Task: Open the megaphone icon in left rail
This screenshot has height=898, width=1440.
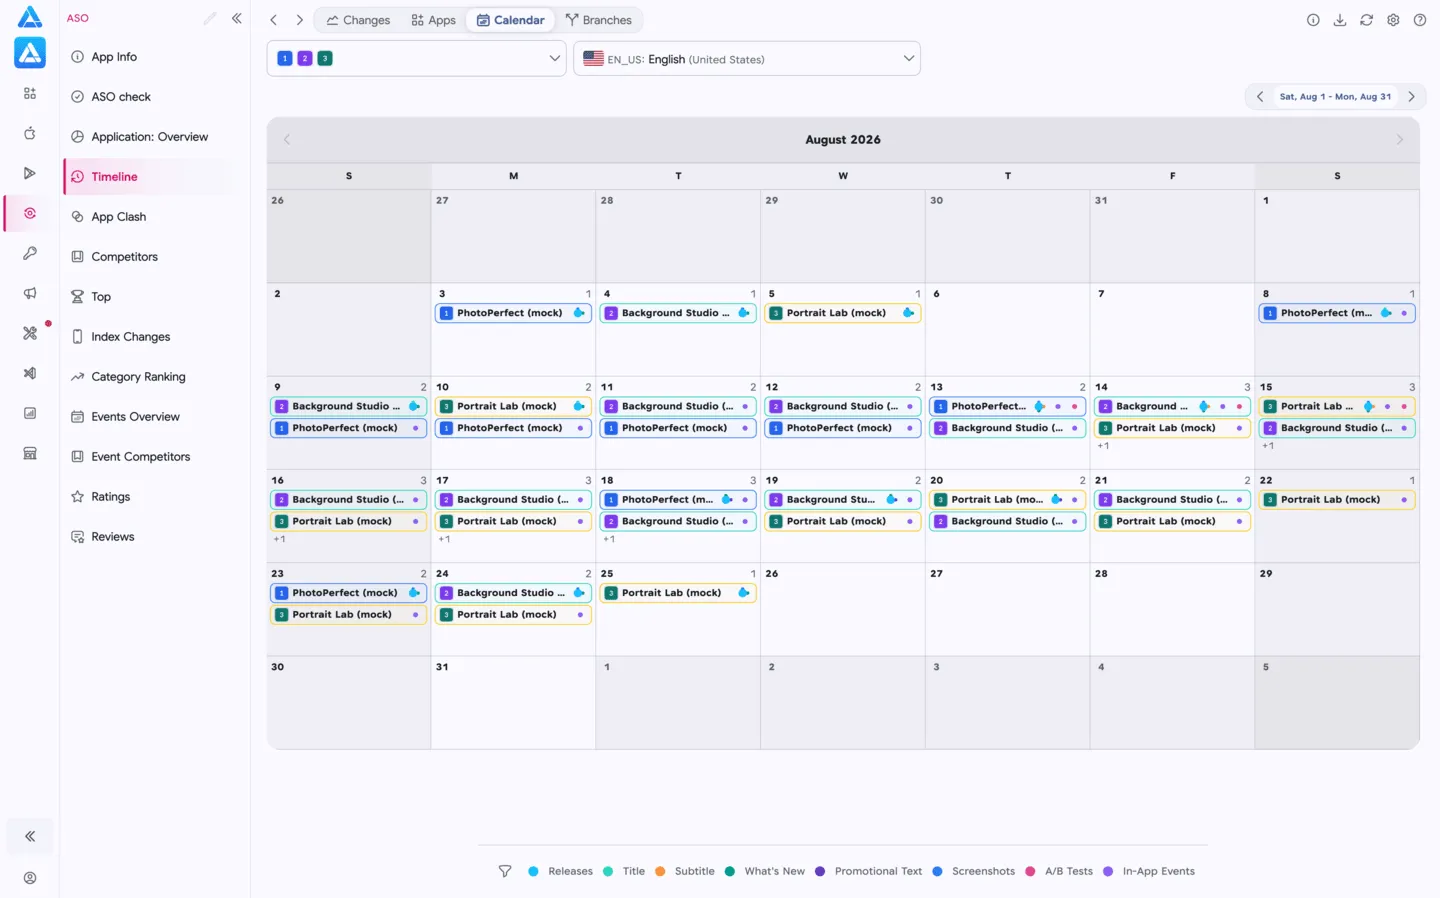Action: [x=30, y=293]
